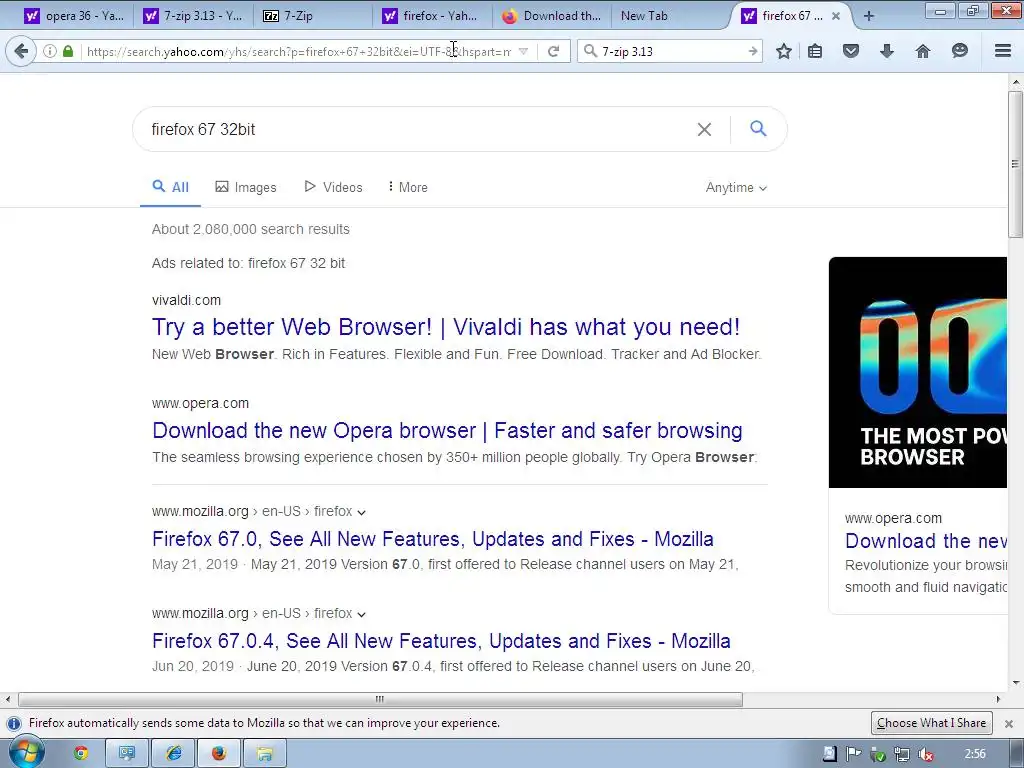Switch to the firefox - Yahoo tab
Screen dimensions: 1024x768
pyautogui.click(x=432, y=16)
